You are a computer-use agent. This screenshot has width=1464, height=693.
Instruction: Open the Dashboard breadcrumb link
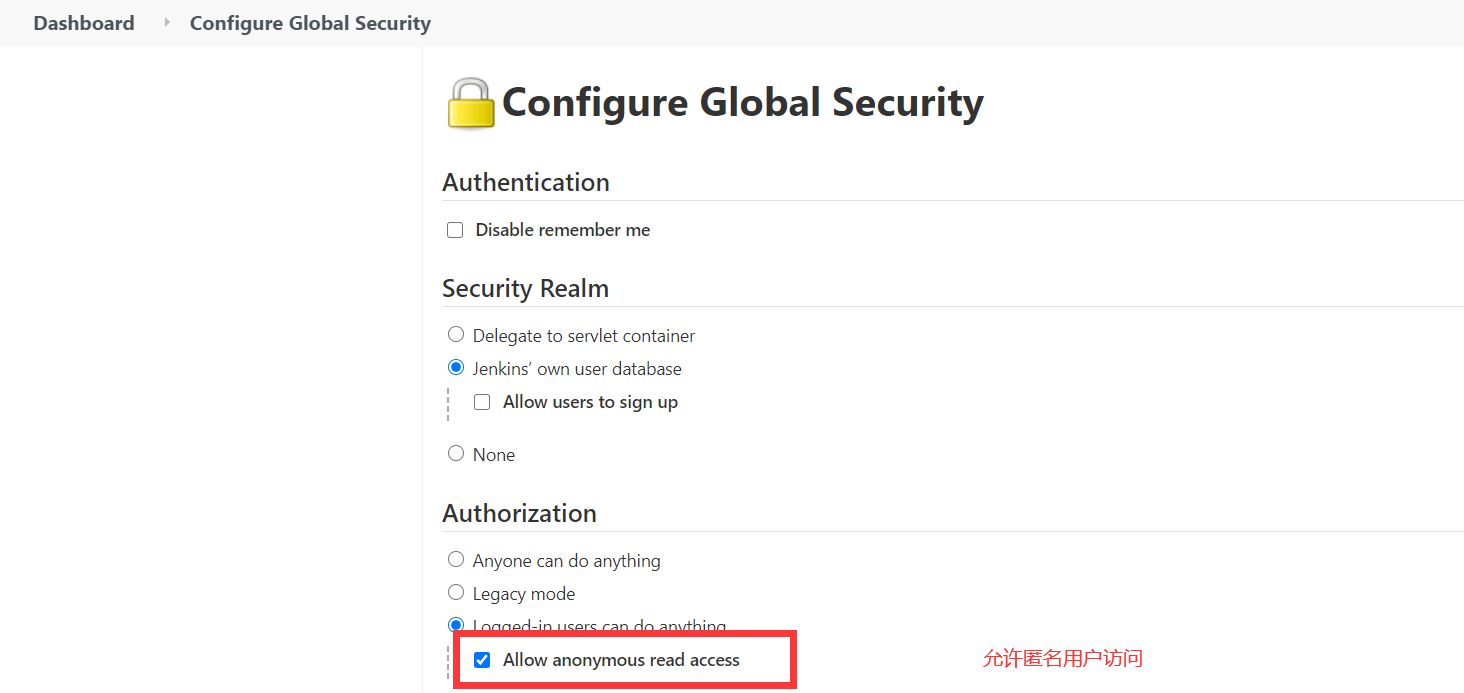[x=84, y=23]
